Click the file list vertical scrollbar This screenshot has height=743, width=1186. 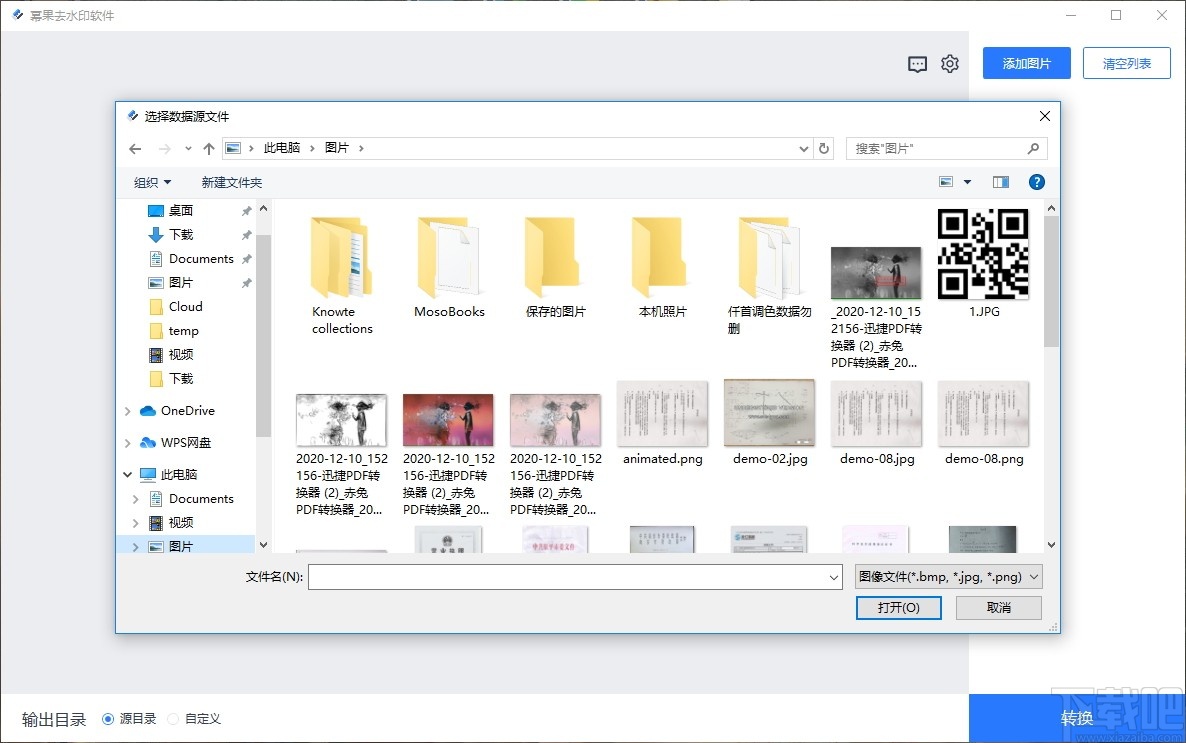[x=1051, y=281]
